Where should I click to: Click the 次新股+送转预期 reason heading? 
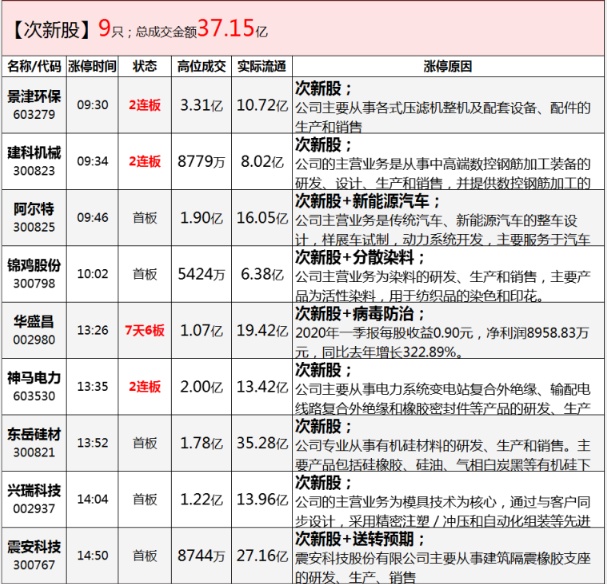coord(360,539)
